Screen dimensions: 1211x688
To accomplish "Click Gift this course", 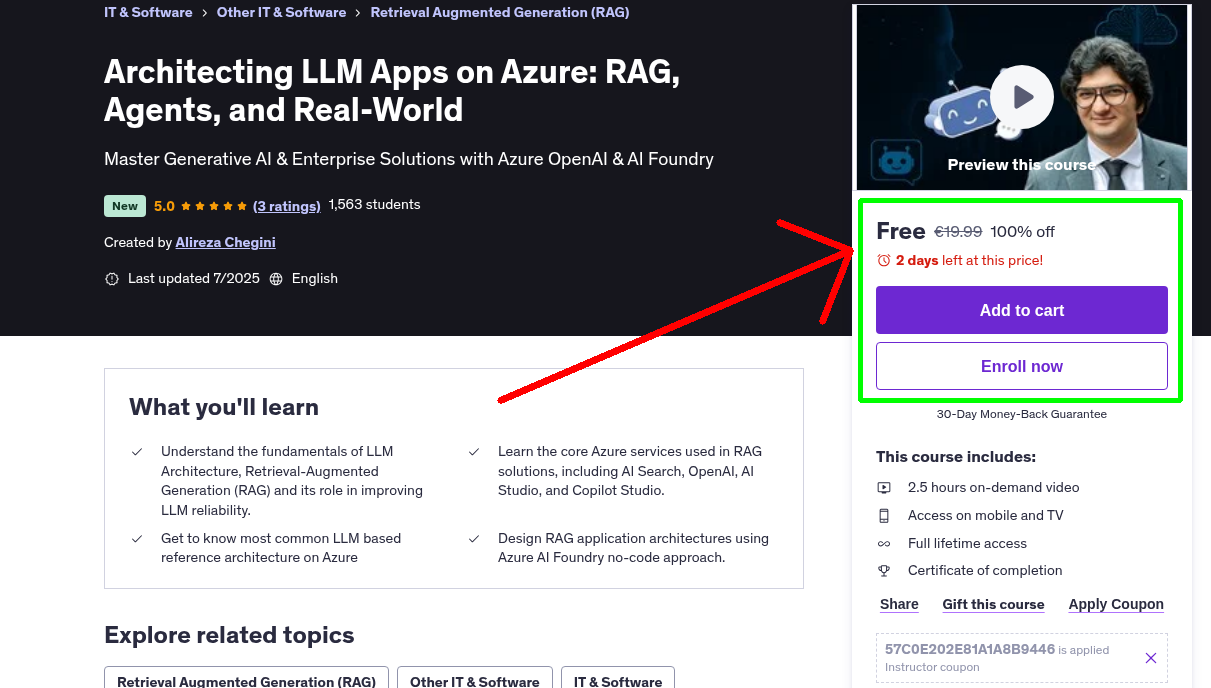I will [x=993, y=604].
